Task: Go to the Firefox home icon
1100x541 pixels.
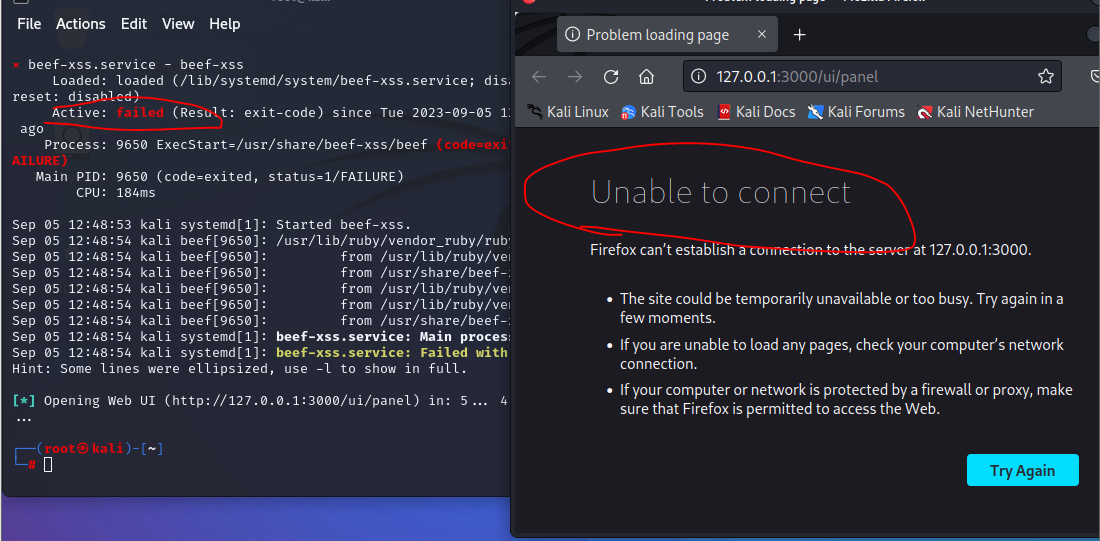Action: click(x=647, y=76)
